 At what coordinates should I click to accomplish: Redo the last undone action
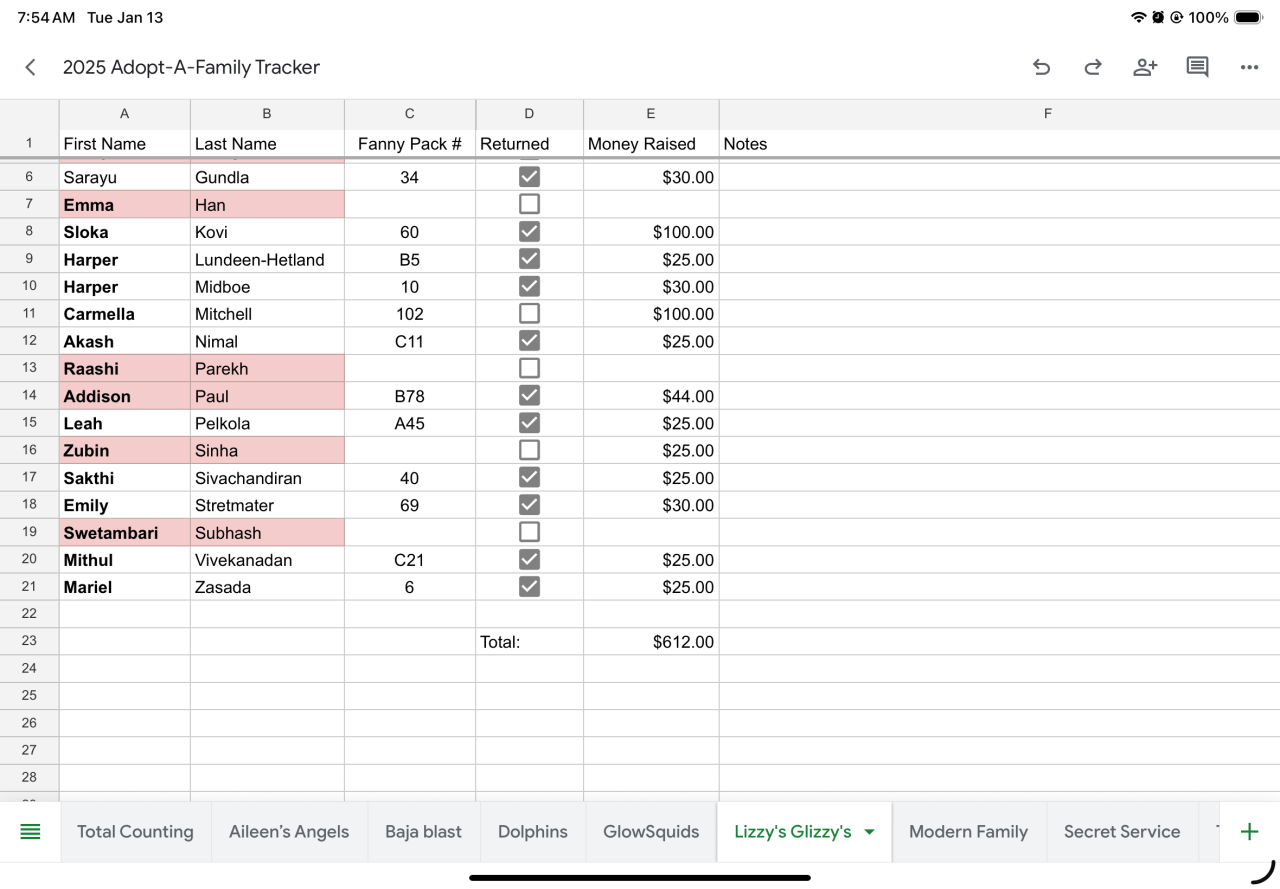click(1093, 67)
